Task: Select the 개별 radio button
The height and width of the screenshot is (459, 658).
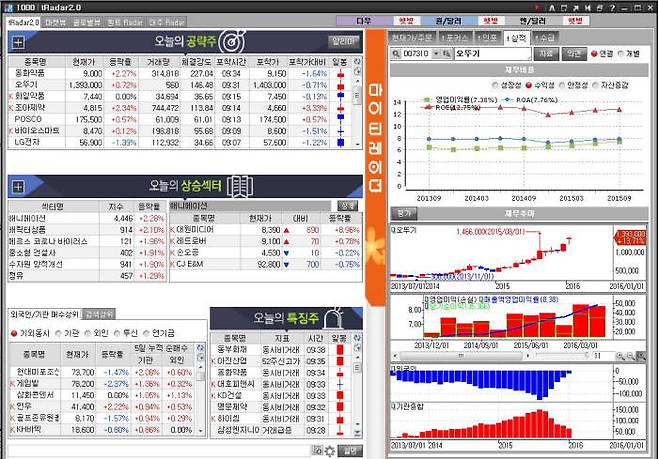Action: click(621, 54)
